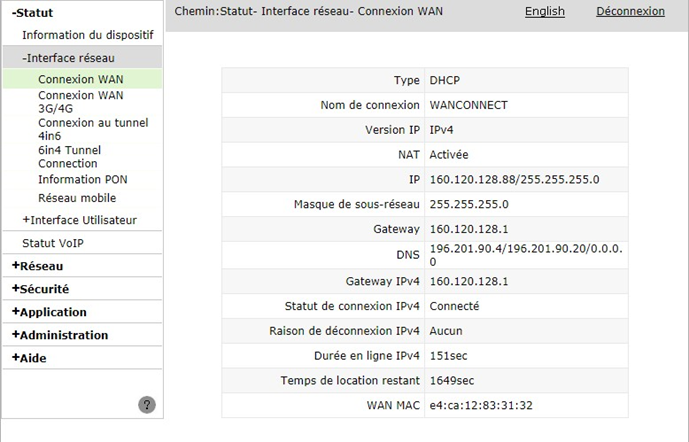Viewport: 689px width, 442px height.
Task: Open Connexion au tunnel 4in6
Action: click(92, 129)
